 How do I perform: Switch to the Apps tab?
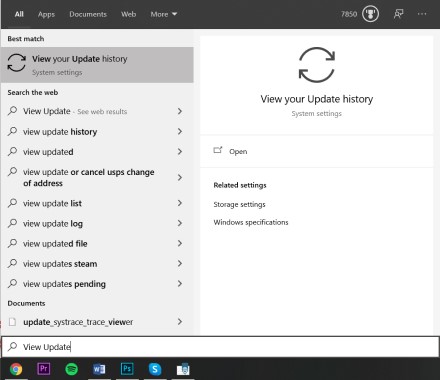(x=46, y=14)
